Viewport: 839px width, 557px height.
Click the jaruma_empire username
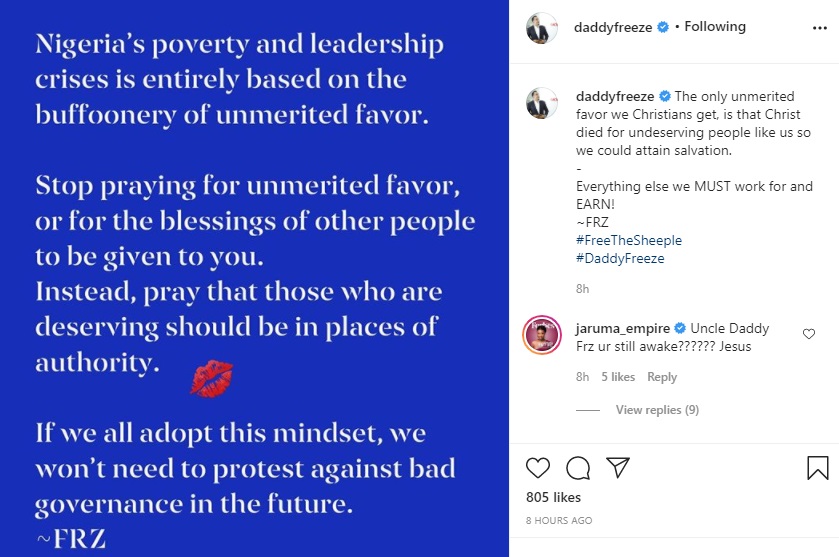click(623, 328)
